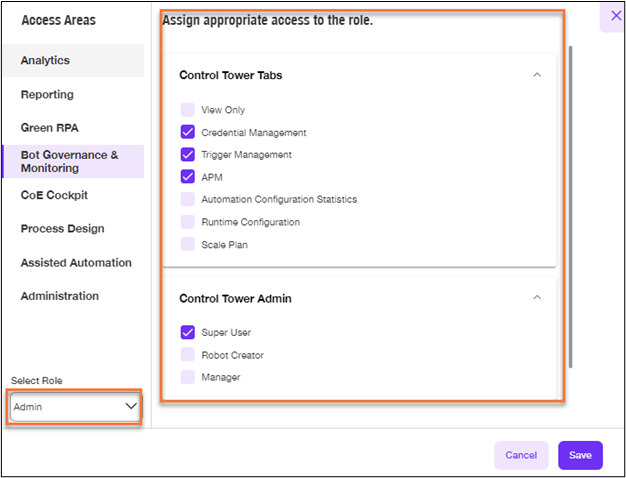Collapse the Control Tower Tabs section
Screen dimensions: 626x478
tap(537, 75)
